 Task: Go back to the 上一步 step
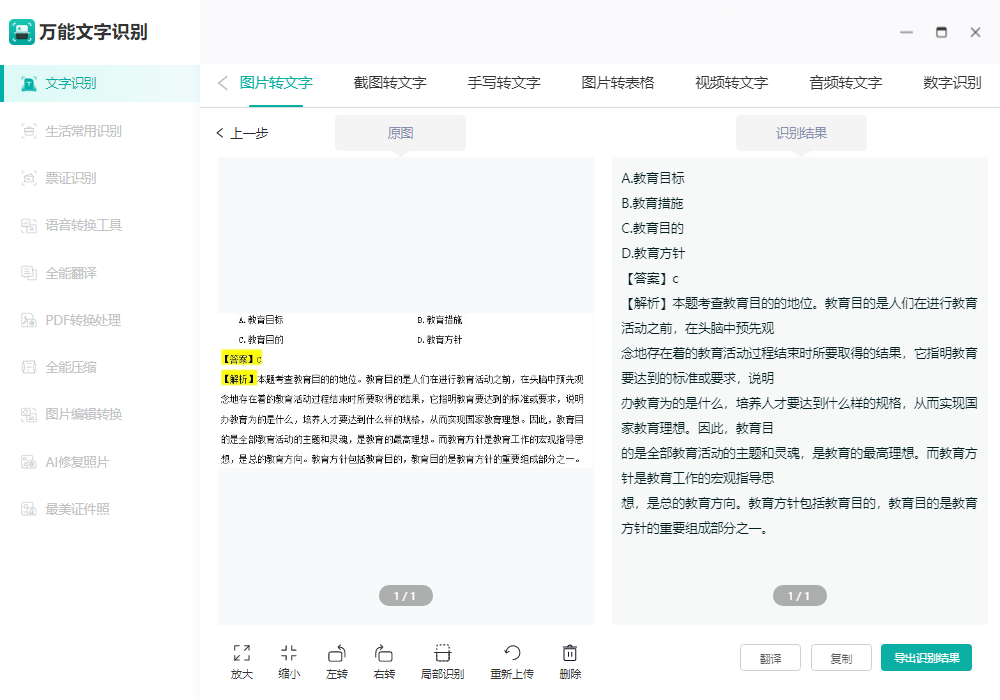click(242, 133)
